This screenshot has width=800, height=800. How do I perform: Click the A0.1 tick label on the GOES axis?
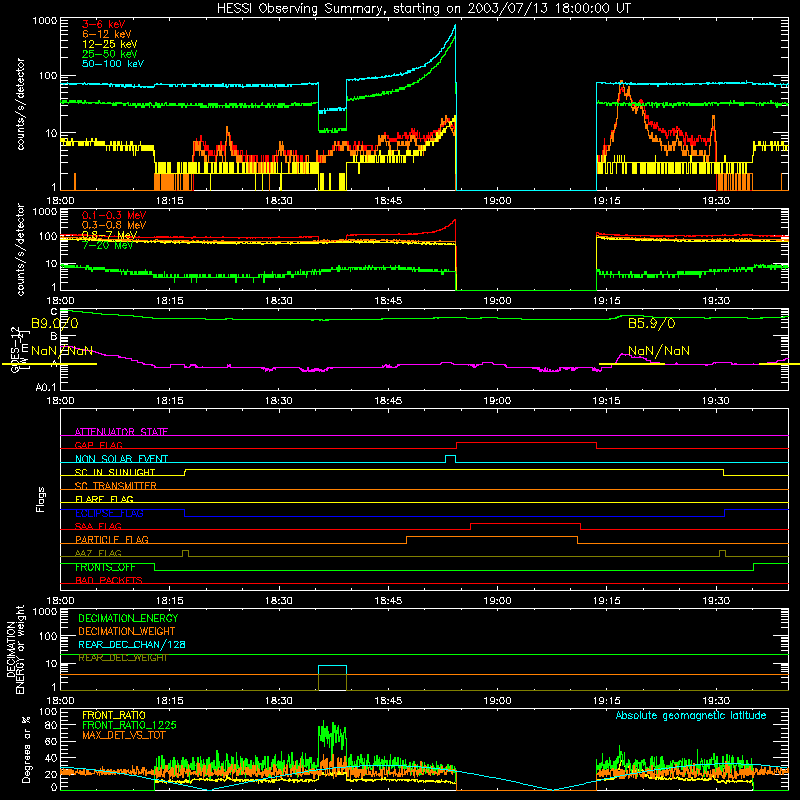coord(46,388)
